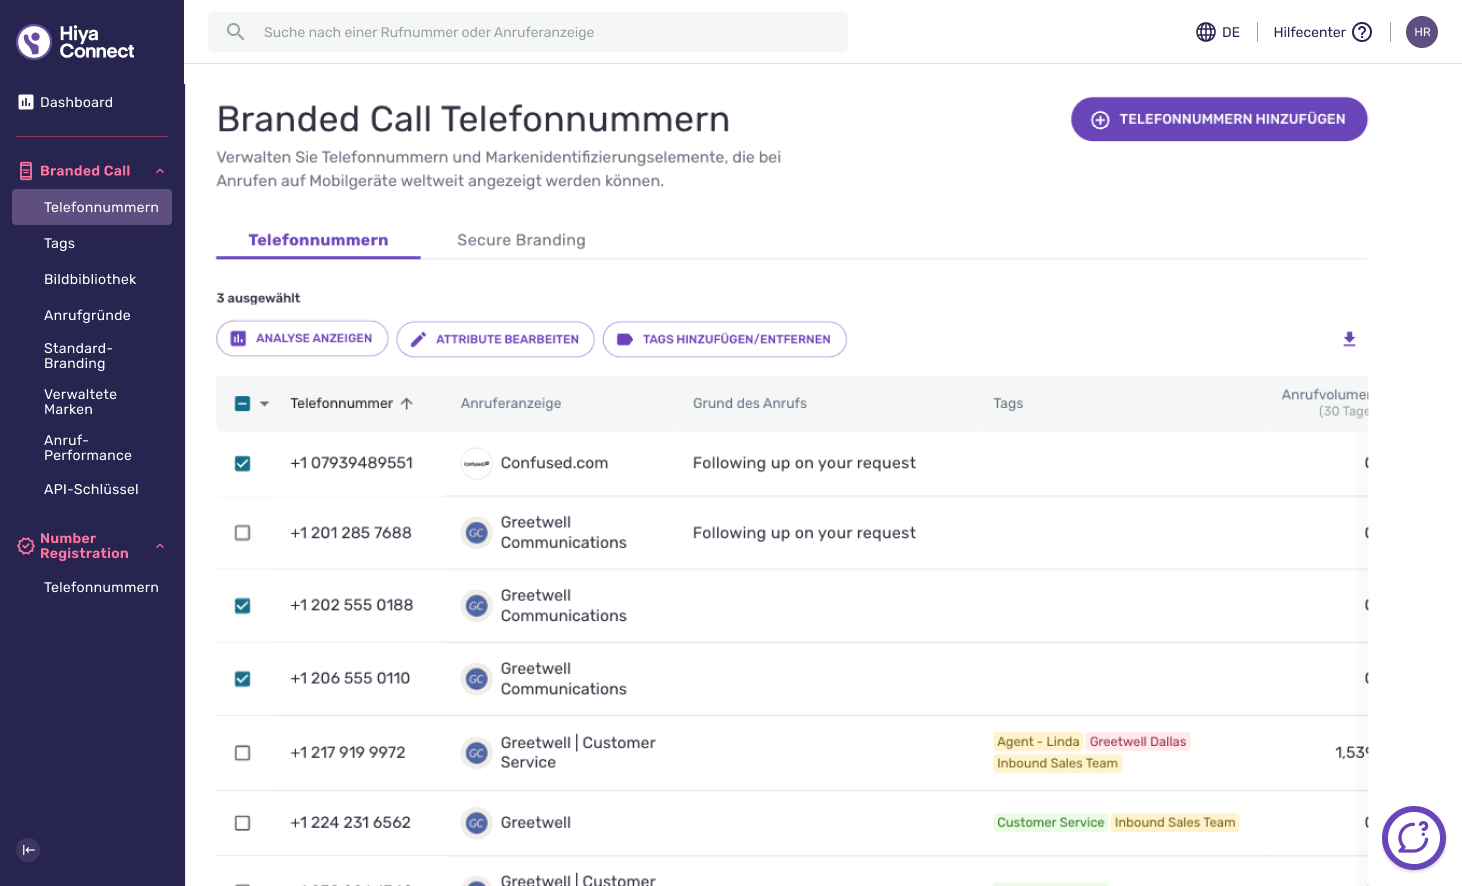The image size is (1462, 886).
Task: Check the +1 201 285 7688 row checkbox
Action: click(242, 533)
